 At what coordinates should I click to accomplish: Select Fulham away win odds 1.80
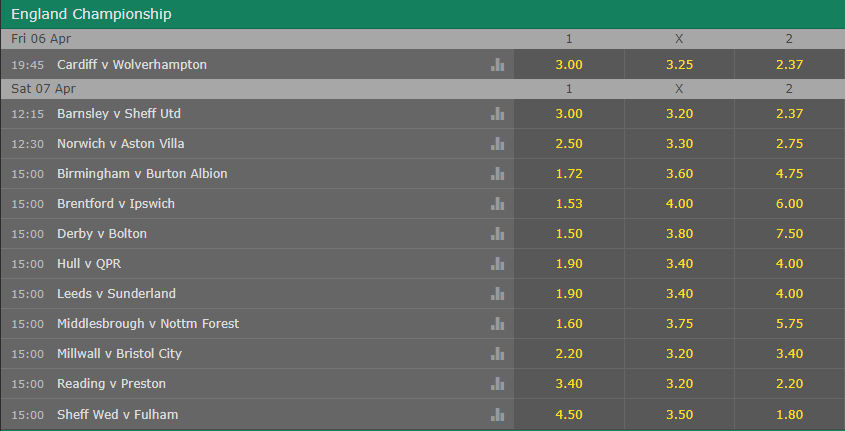click(x=789, y=414)
